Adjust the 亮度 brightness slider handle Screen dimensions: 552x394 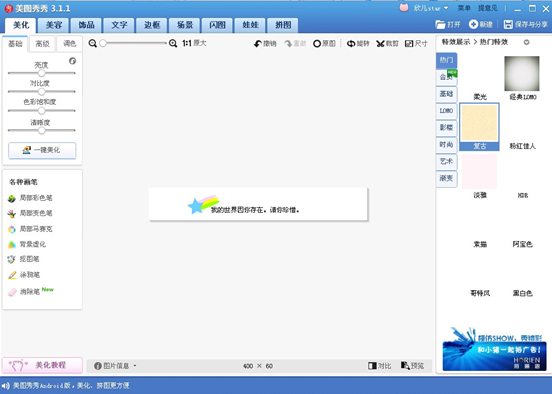(x=42, y=73)
